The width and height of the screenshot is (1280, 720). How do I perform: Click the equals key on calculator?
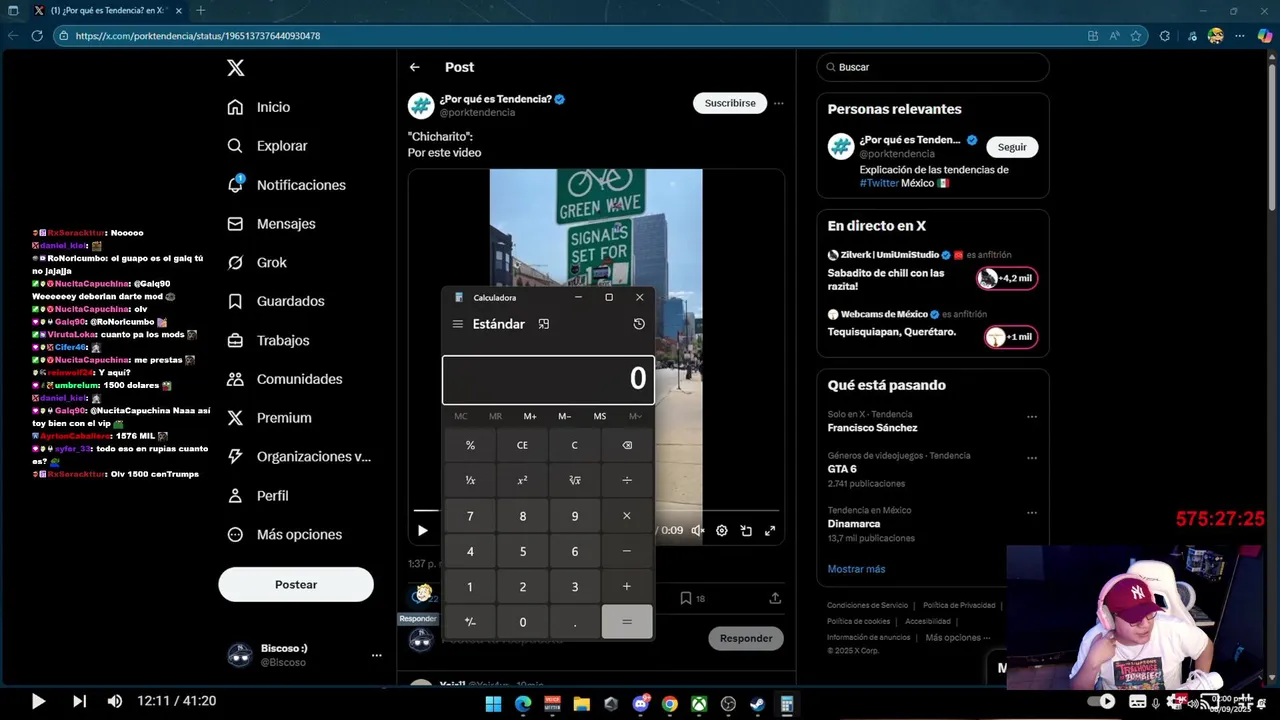coord(627,622)
